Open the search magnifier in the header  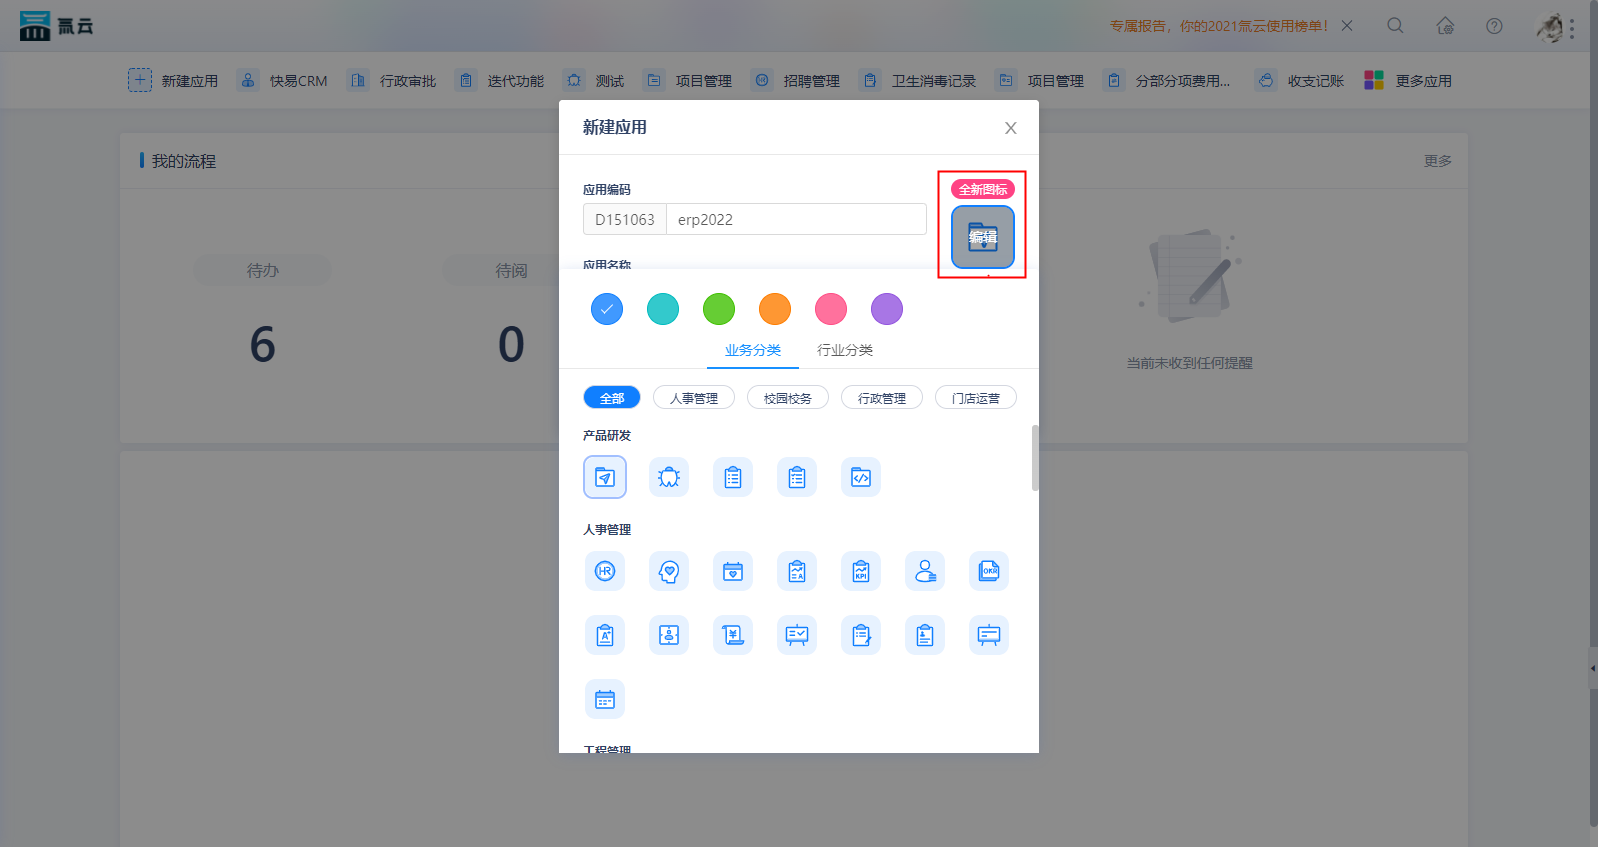point(1395,26)
